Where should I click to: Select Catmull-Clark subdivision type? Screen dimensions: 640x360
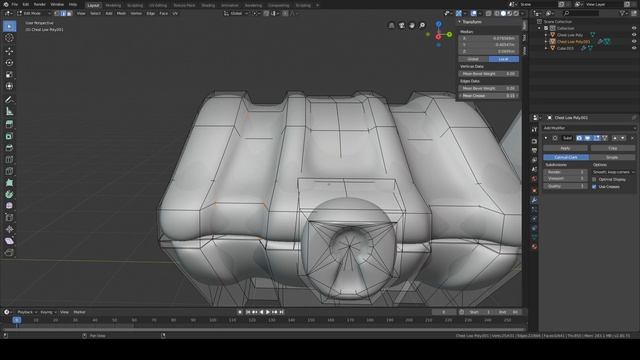(x=566, y=157)
